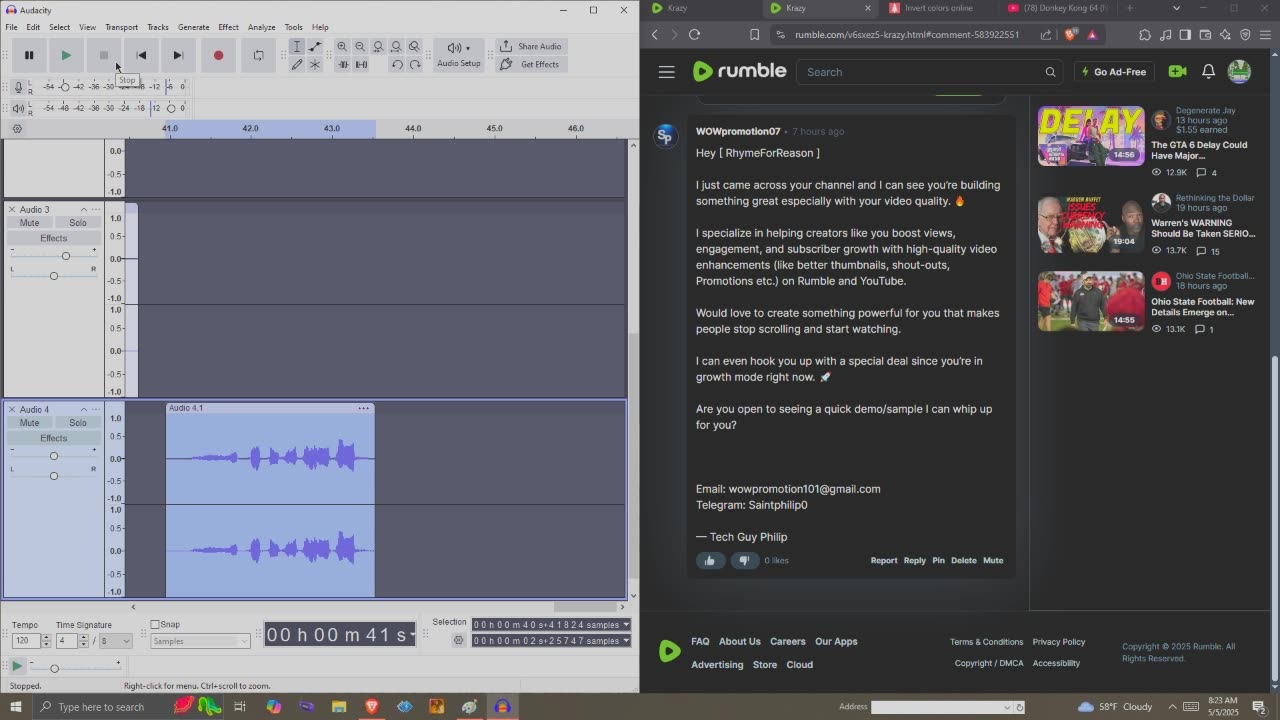Trim audio outside selection
The image size is (1280, 720).
pyautogui.click(x=342, y=65)
